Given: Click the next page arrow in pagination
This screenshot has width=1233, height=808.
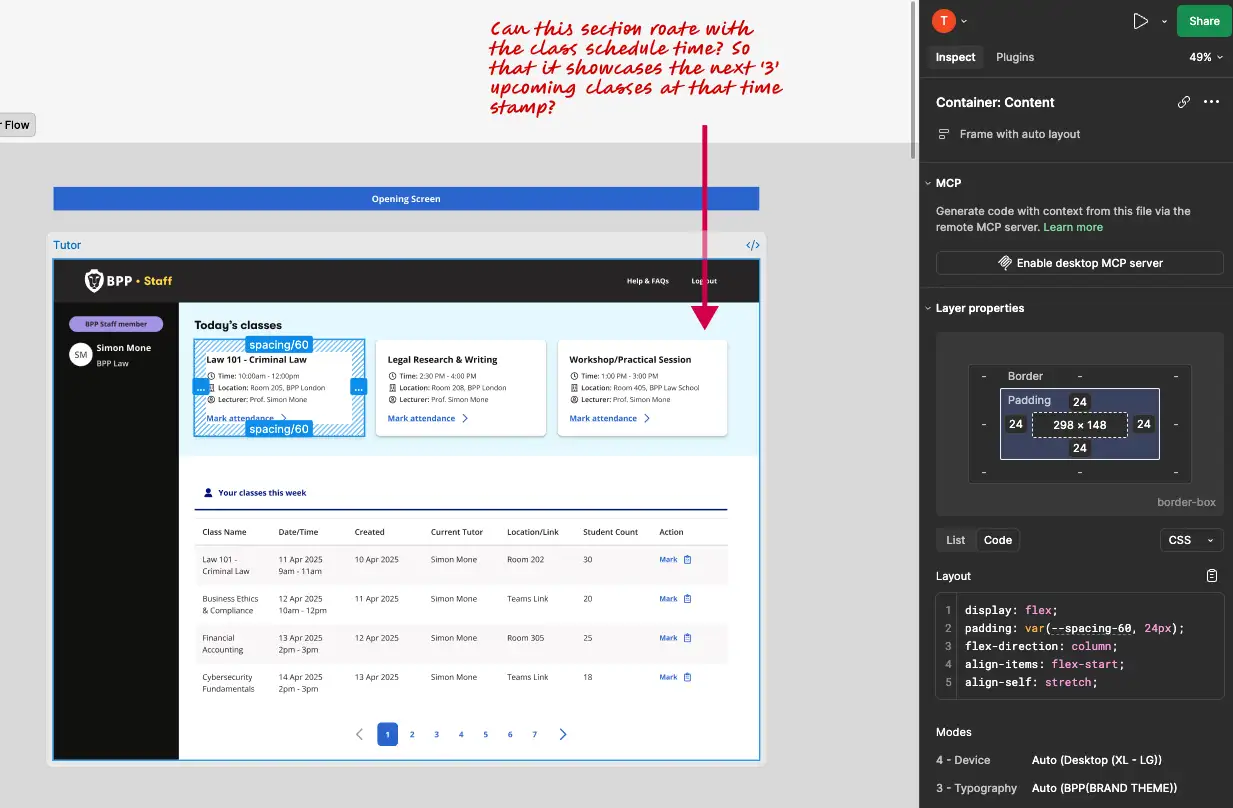Looking at the screenshot, I should (x=563, y=734).
